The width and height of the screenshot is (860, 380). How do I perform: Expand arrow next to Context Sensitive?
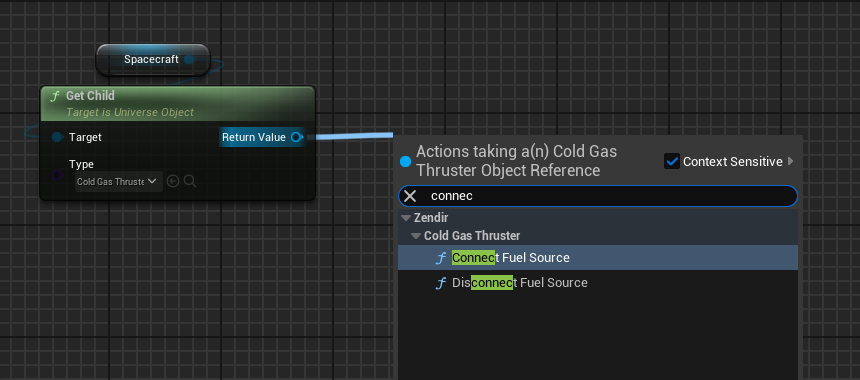[x=790, y=161]
